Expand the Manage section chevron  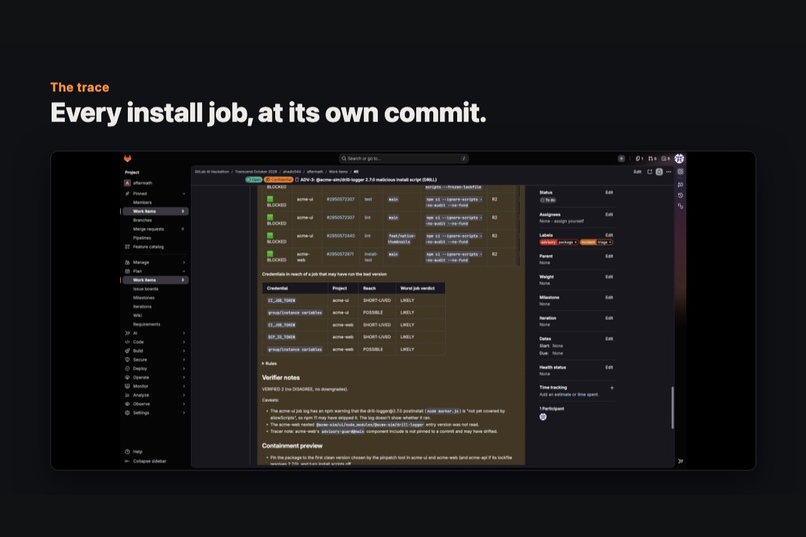184,262
